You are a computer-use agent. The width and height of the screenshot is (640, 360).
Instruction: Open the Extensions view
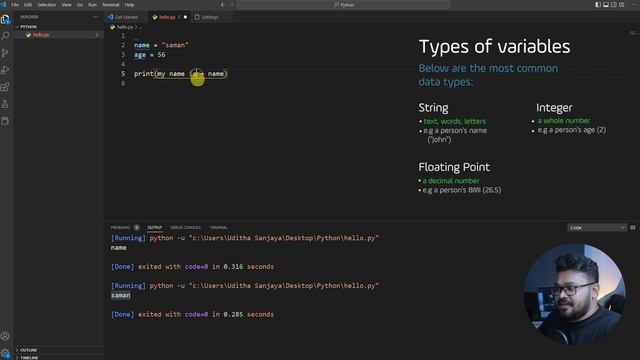(5, 87)
